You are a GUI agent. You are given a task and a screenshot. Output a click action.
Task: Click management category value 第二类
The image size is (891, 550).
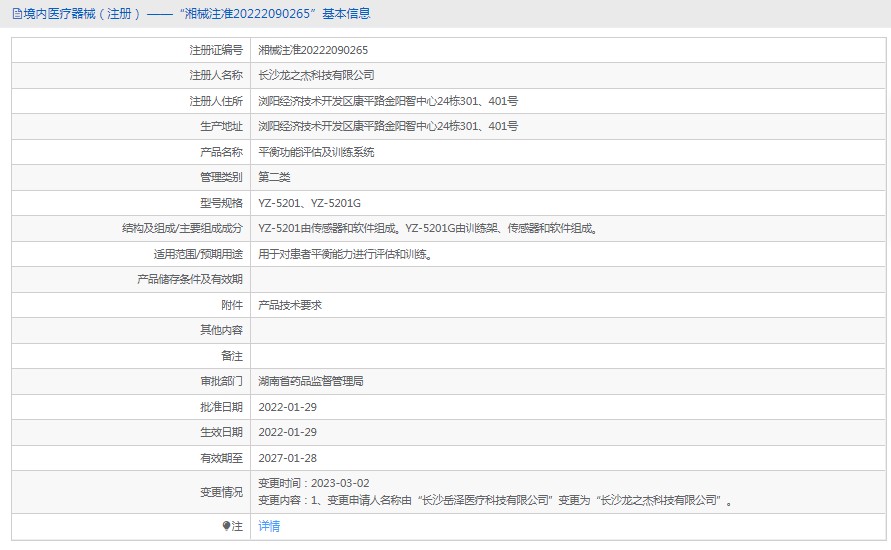pyautogui.click(x=274, y=177)
